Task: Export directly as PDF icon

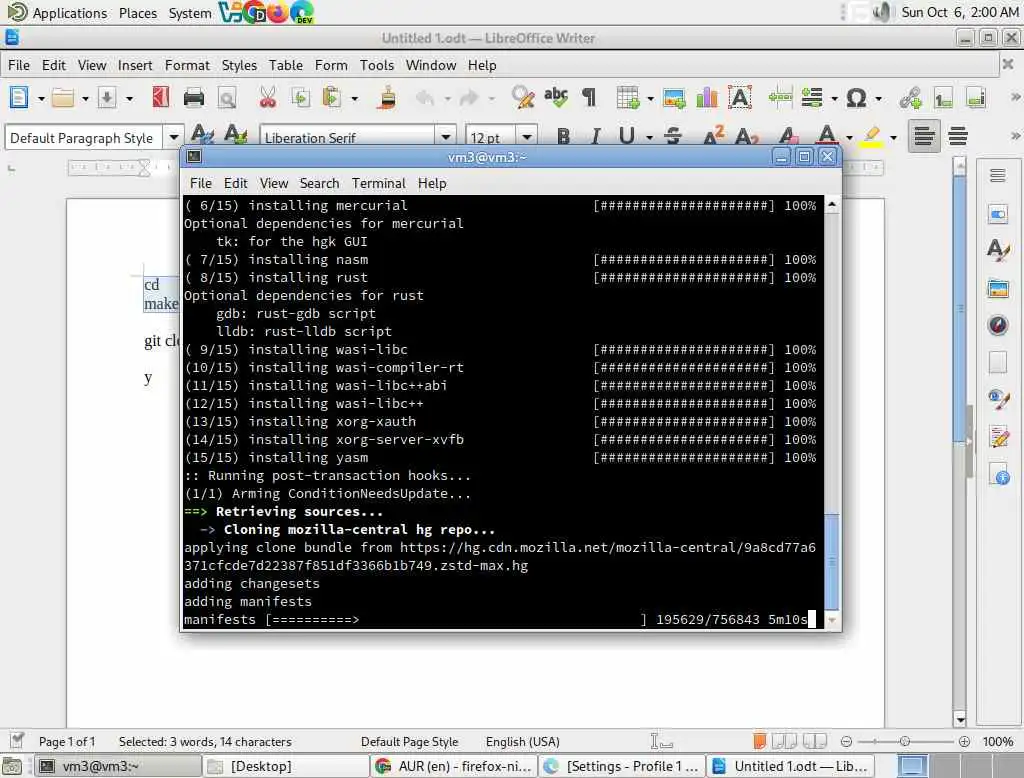Action: [161, 98]
